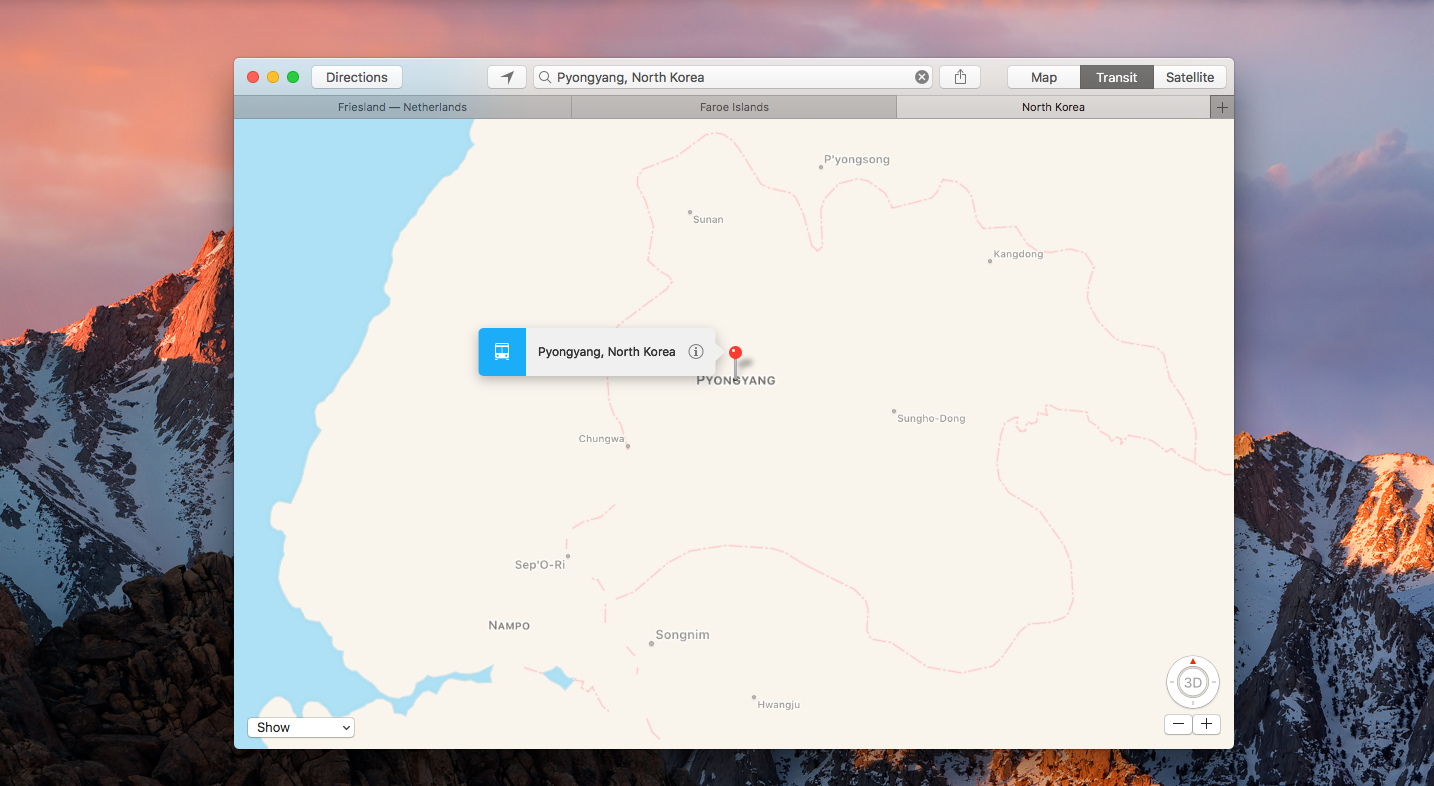Switch to the Faroe Islands tab
Image resolution: width=1434 pixels, height=786 pixels.
pyautogui.click(x=734, y=107)
